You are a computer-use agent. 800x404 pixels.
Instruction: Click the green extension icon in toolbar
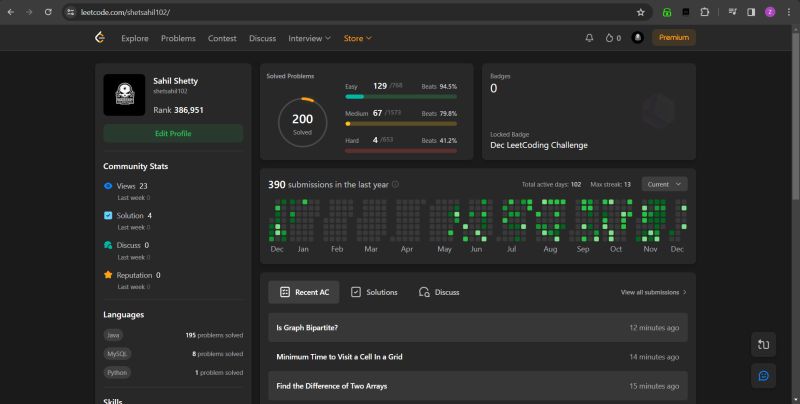[667, 12]
